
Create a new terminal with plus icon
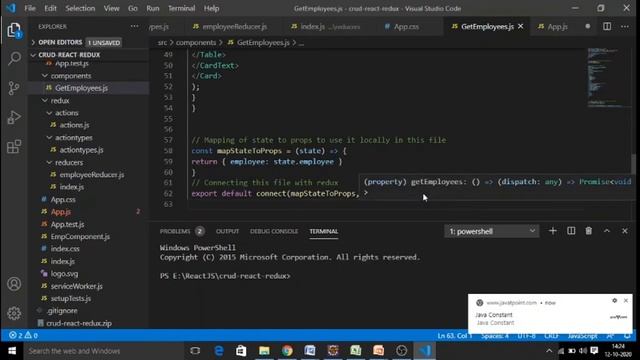[x=553, y=231]
